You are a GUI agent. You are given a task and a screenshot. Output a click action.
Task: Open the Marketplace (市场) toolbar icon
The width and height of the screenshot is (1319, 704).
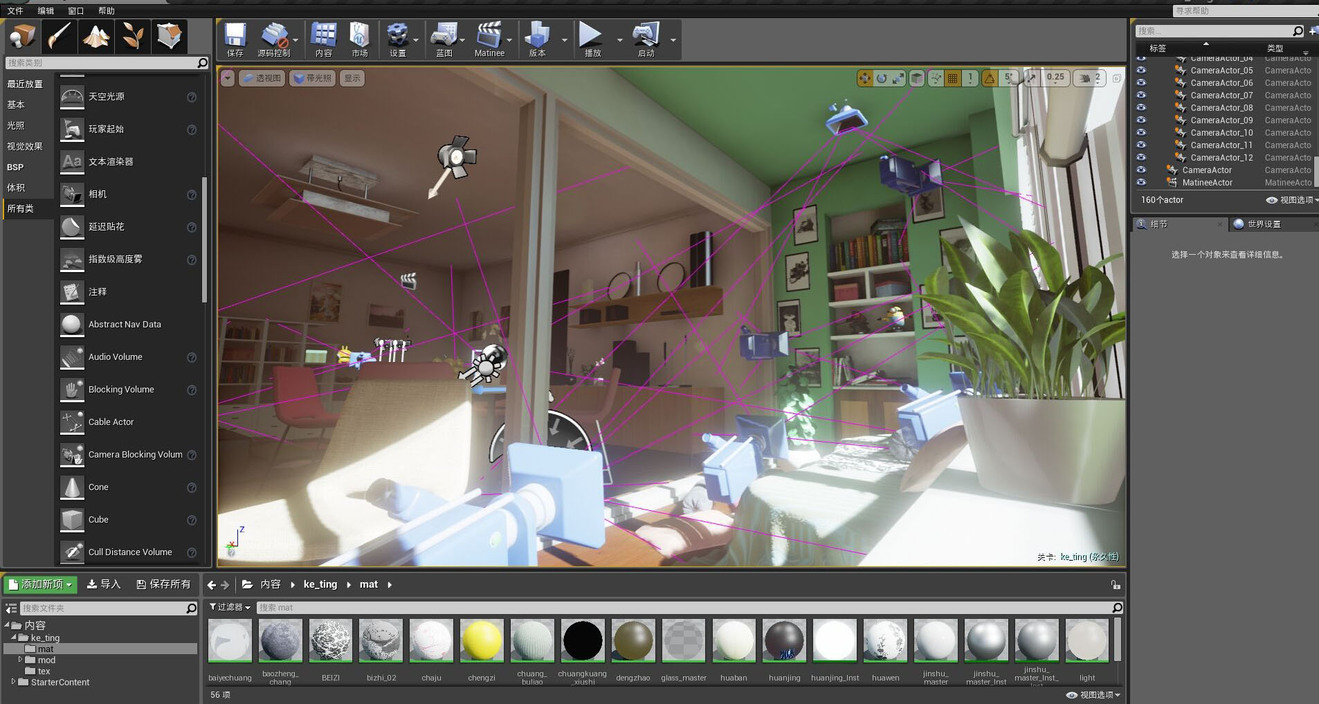pyautogui.click(x=359, y=40)
